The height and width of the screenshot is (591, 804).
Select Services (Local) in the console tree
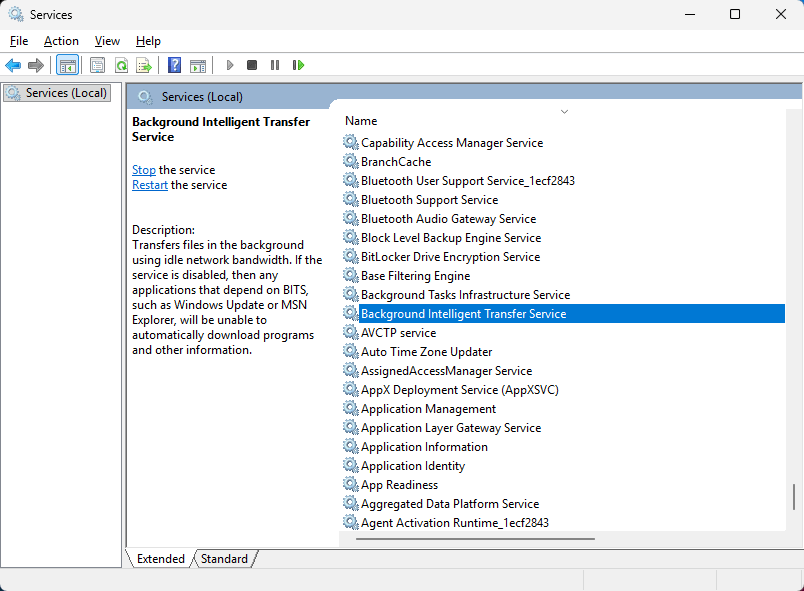coord(66,93)
